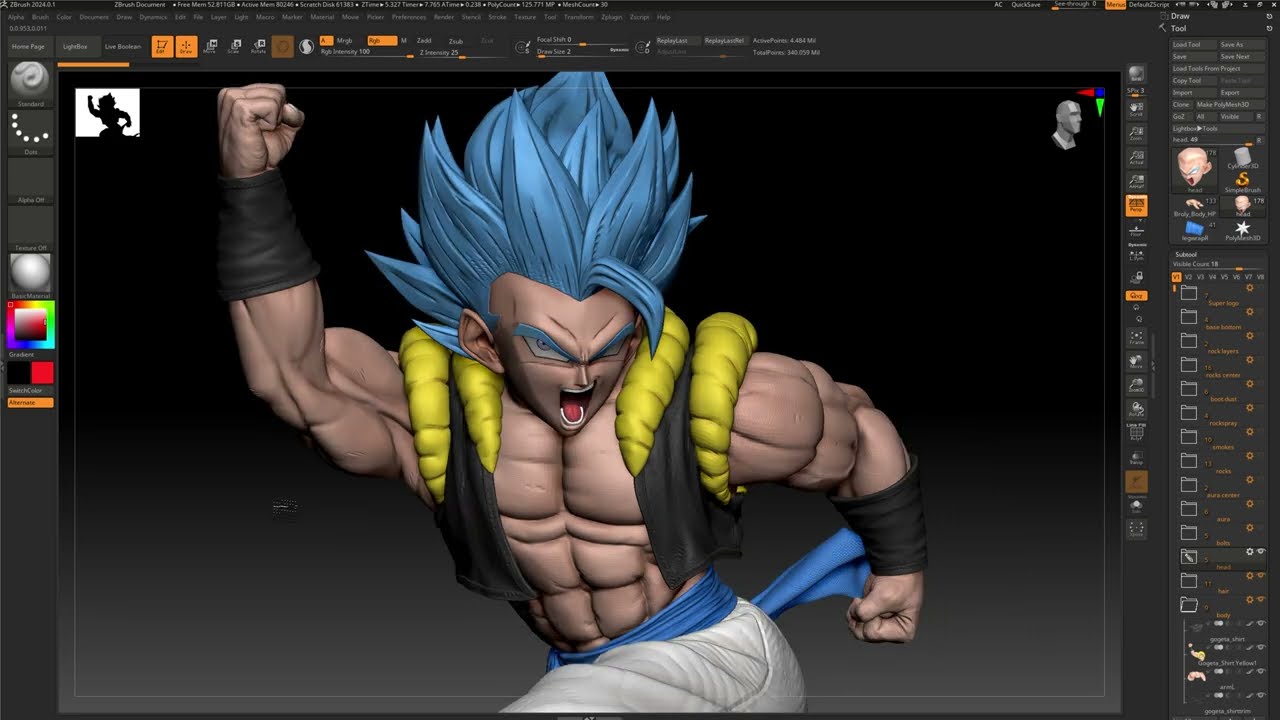The width and height of the screenshot is (1280, 720).
Task: Open settings gear of boot dust folder
Action: (1249, 384)
